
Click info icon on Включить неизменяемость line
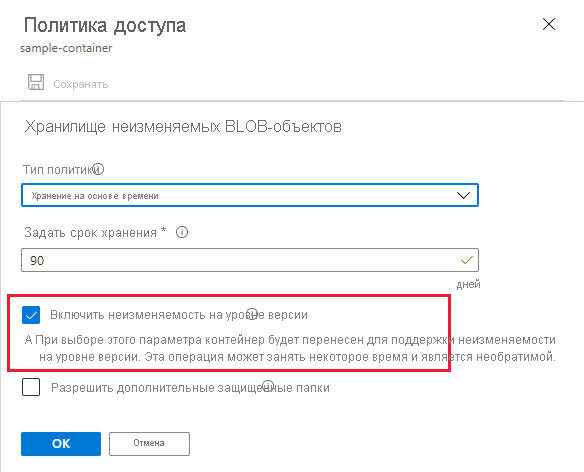click(x=253, y=314)
